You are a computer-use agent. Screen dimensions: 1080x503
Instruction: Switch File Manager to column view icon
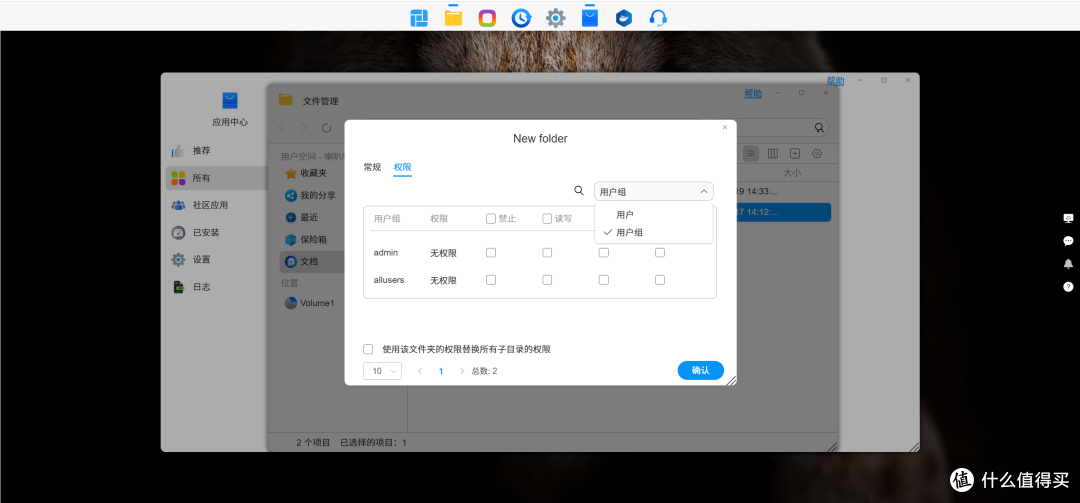point(773,153)
